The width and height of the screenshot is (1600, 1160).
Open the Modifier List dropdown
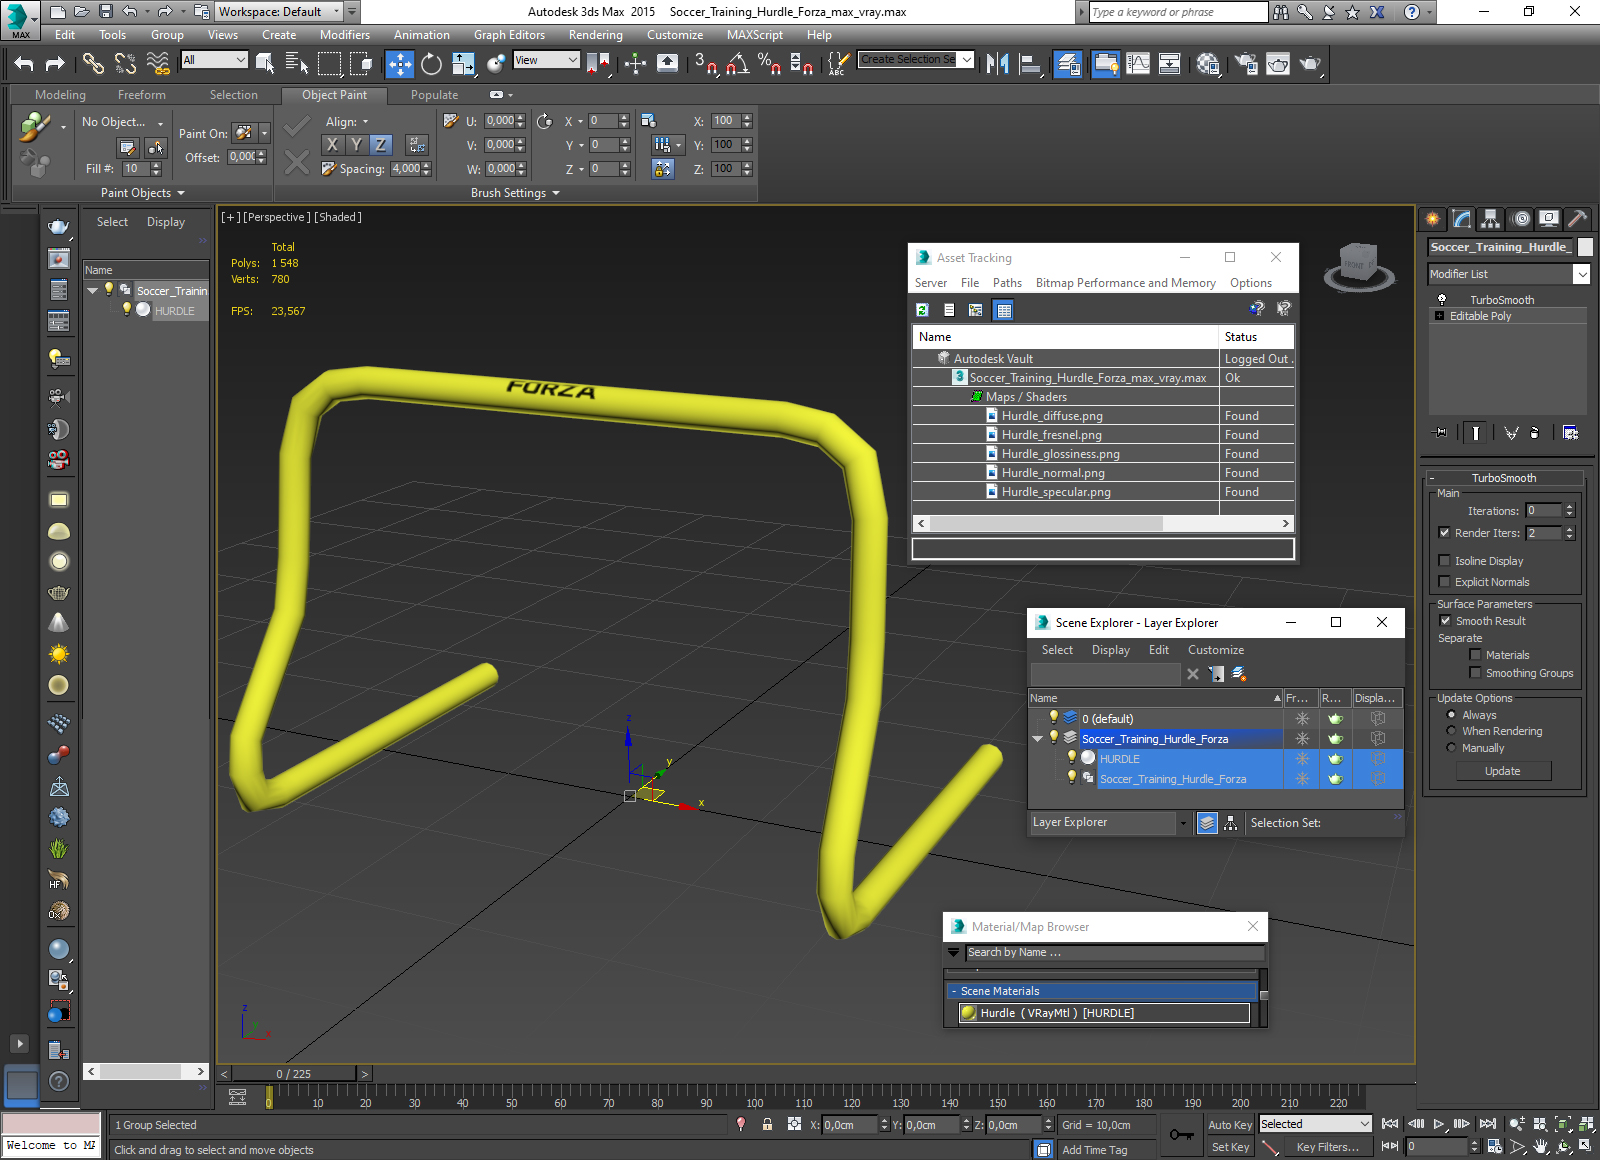coord(1509,274)
